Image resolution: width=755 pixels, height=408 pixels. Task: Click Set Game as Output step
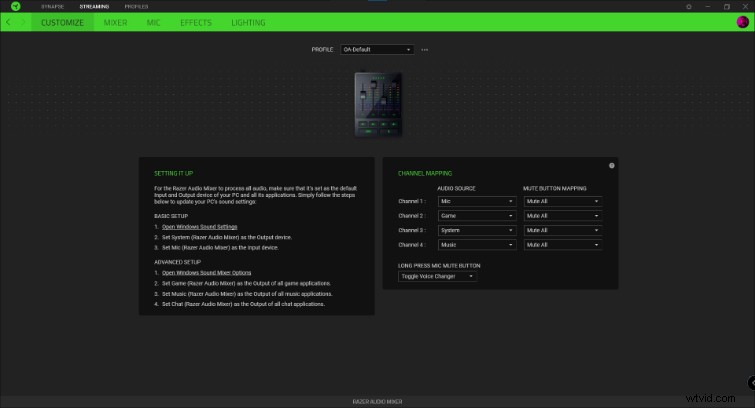tap(246, 283)
